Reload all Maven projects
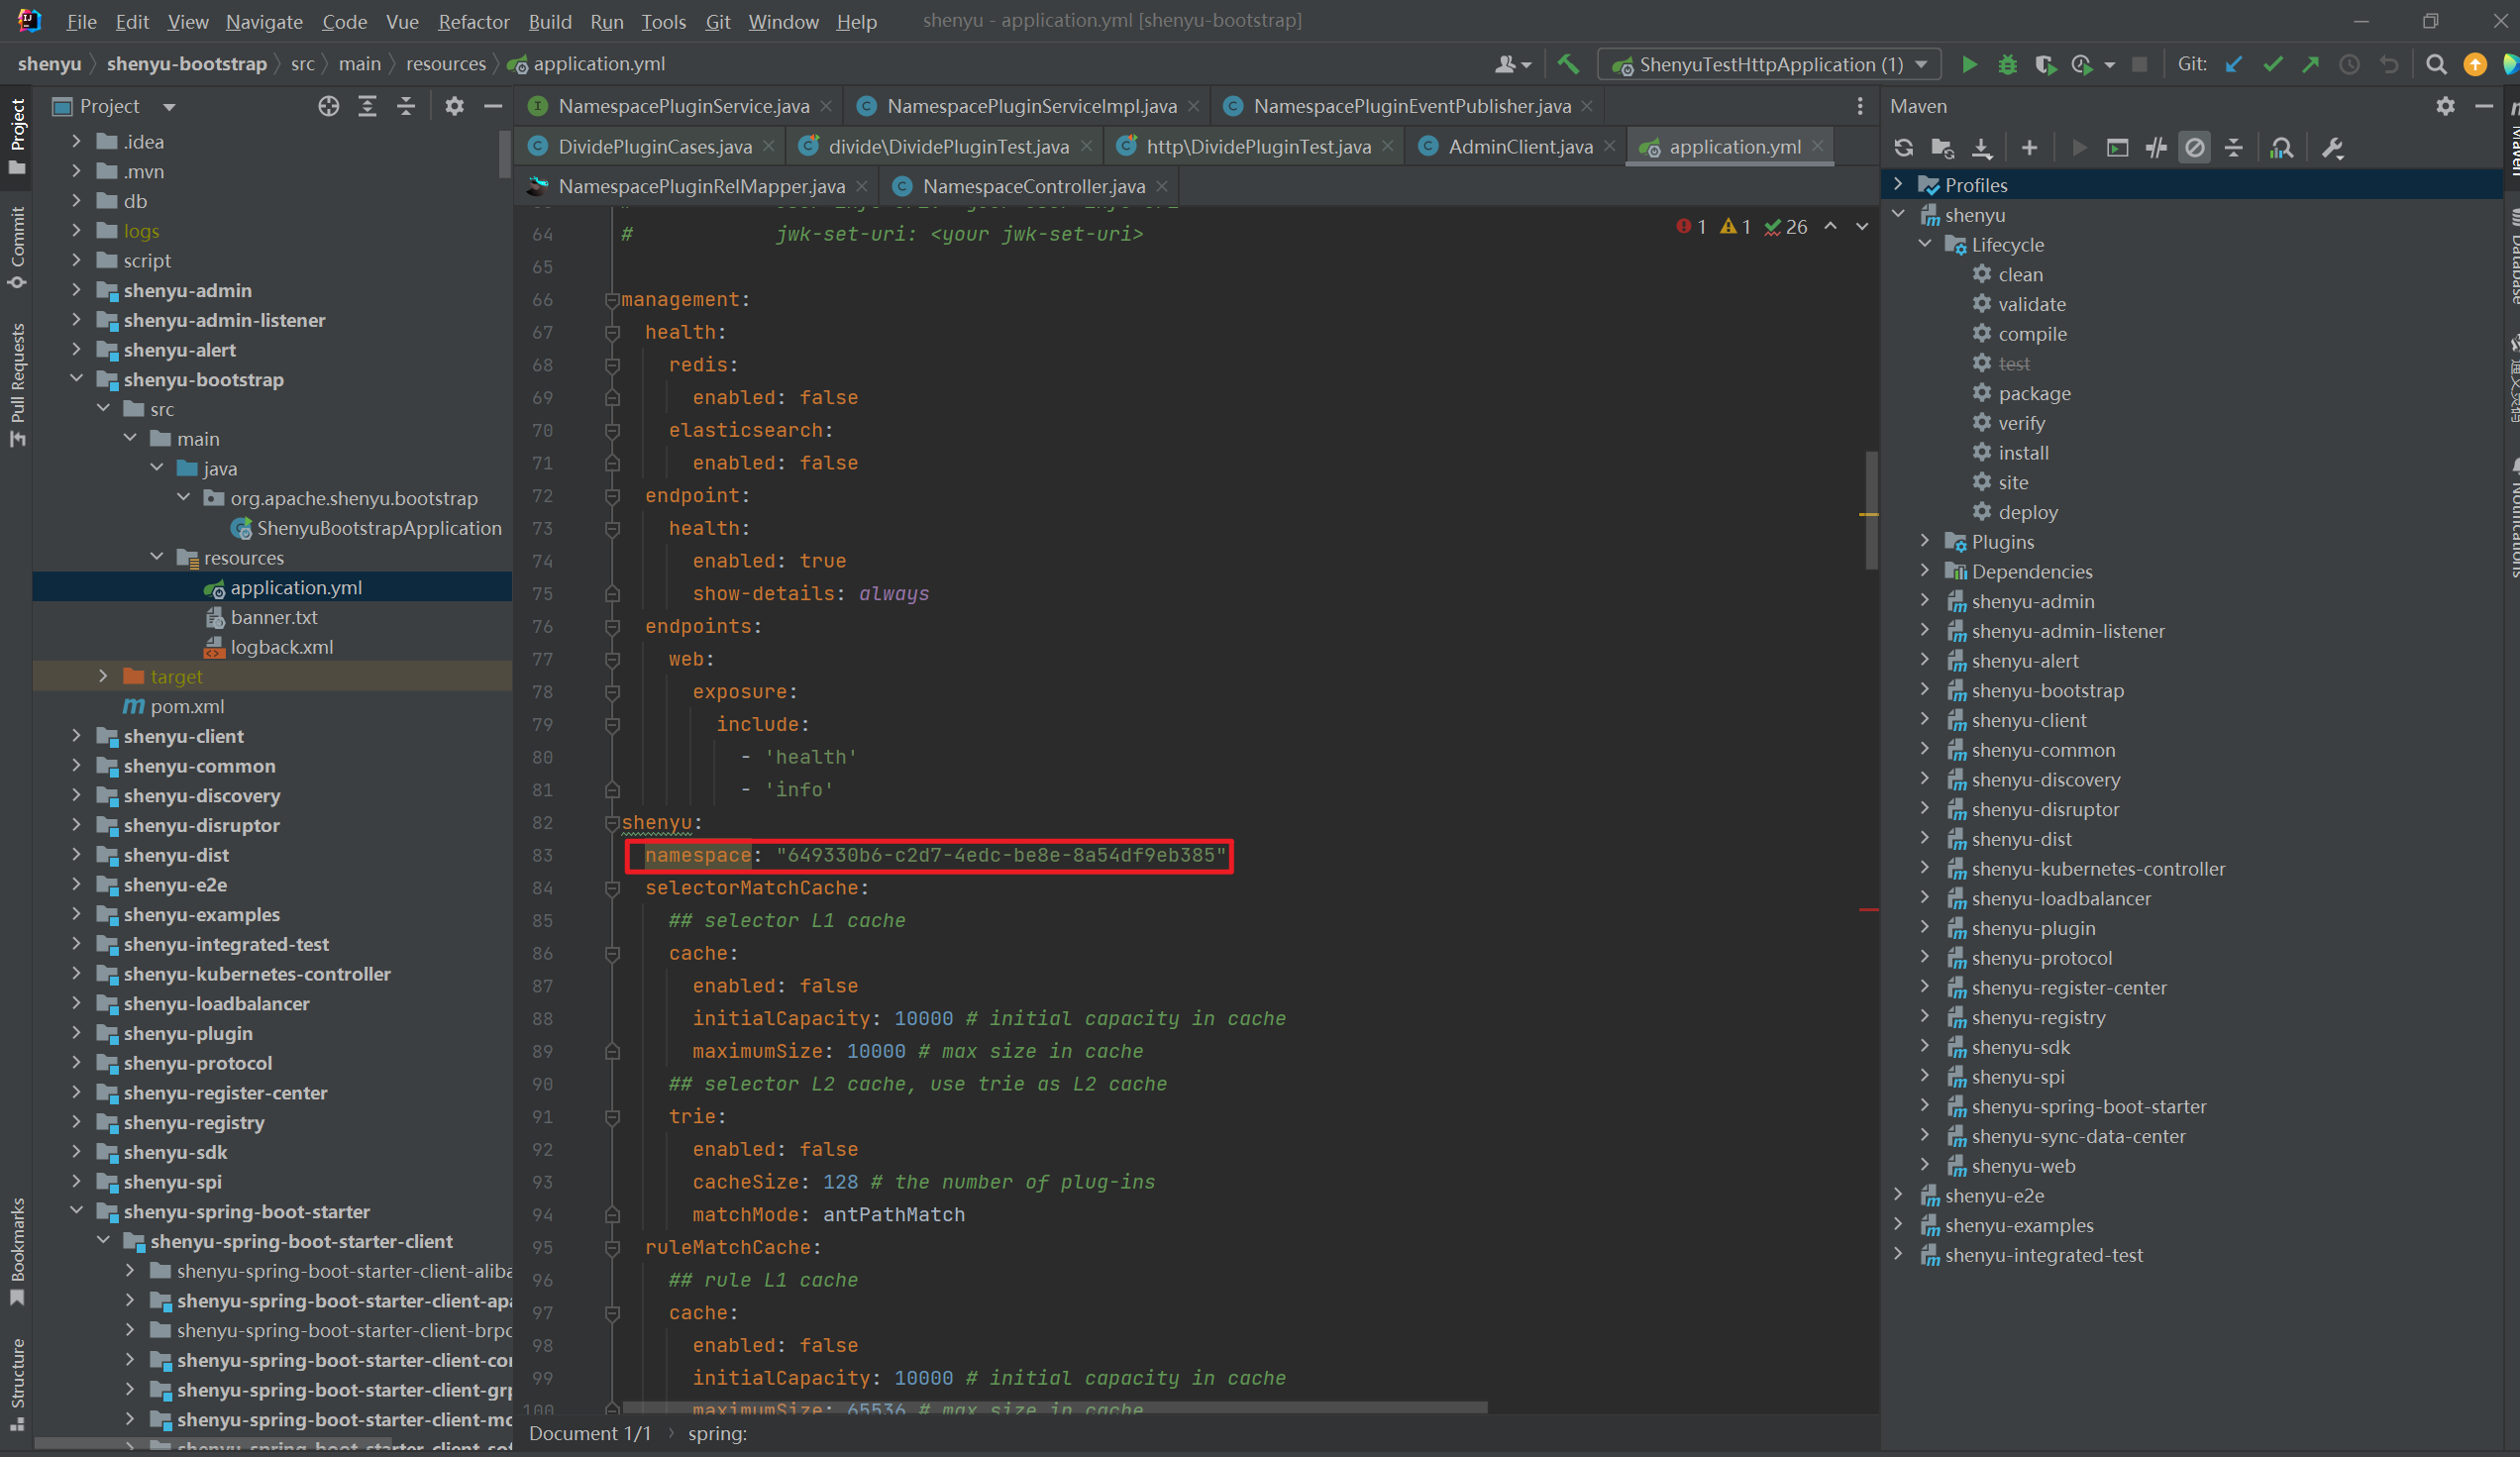 tap(1903, 148)
